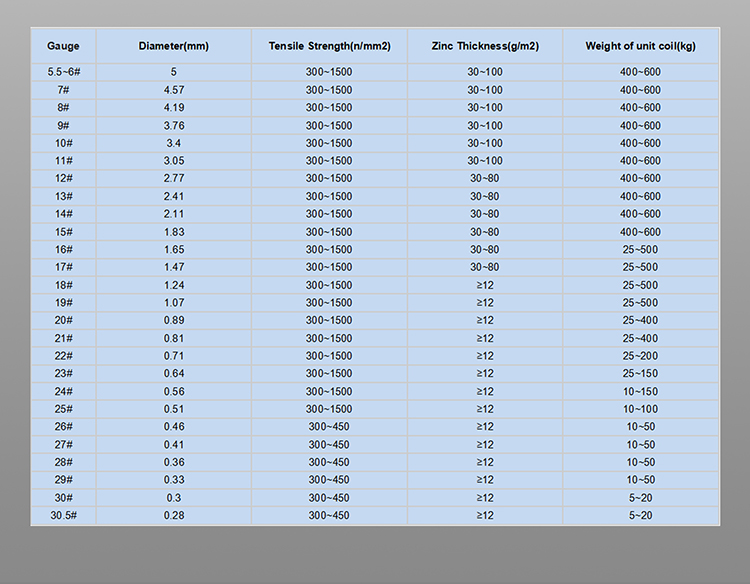The width and height of the screenshot is (750, 584).
Task: Select the Zinc Thickness(g/m2) header
Action: click(x=485, y=46)
